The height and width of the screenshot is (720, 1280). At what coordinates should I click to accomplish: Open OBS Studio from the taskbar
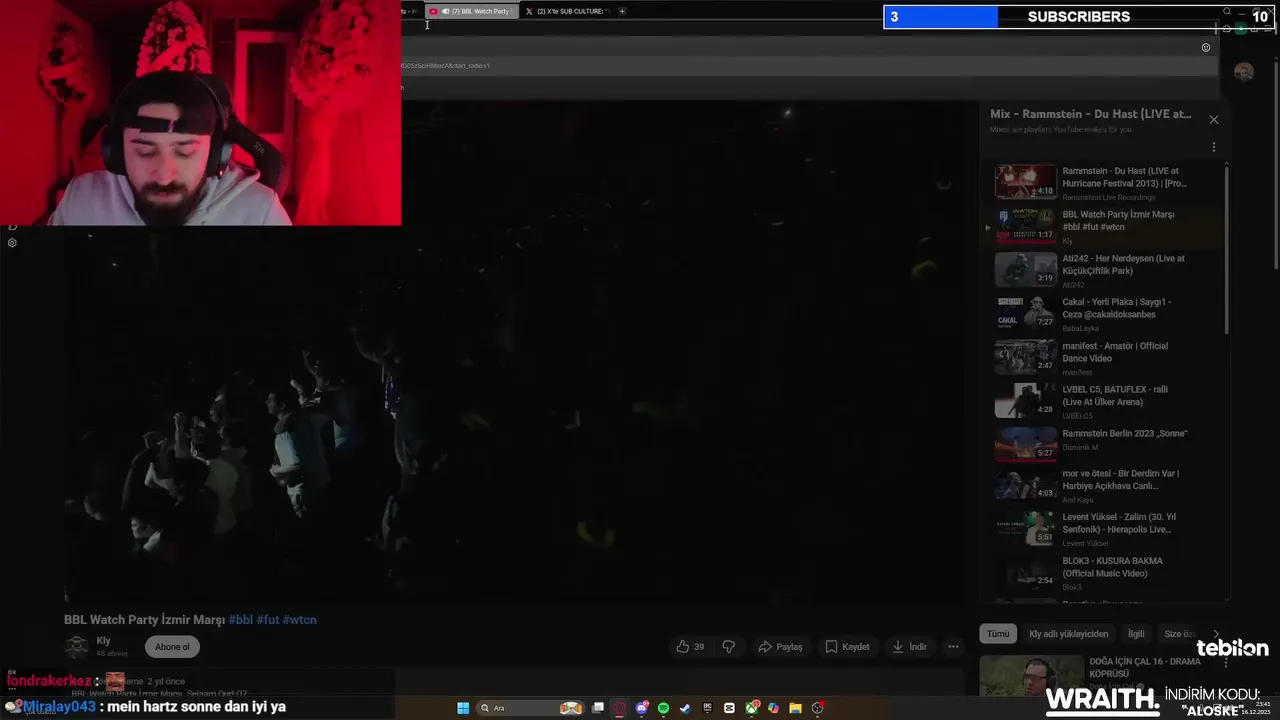tap(817, 708)
